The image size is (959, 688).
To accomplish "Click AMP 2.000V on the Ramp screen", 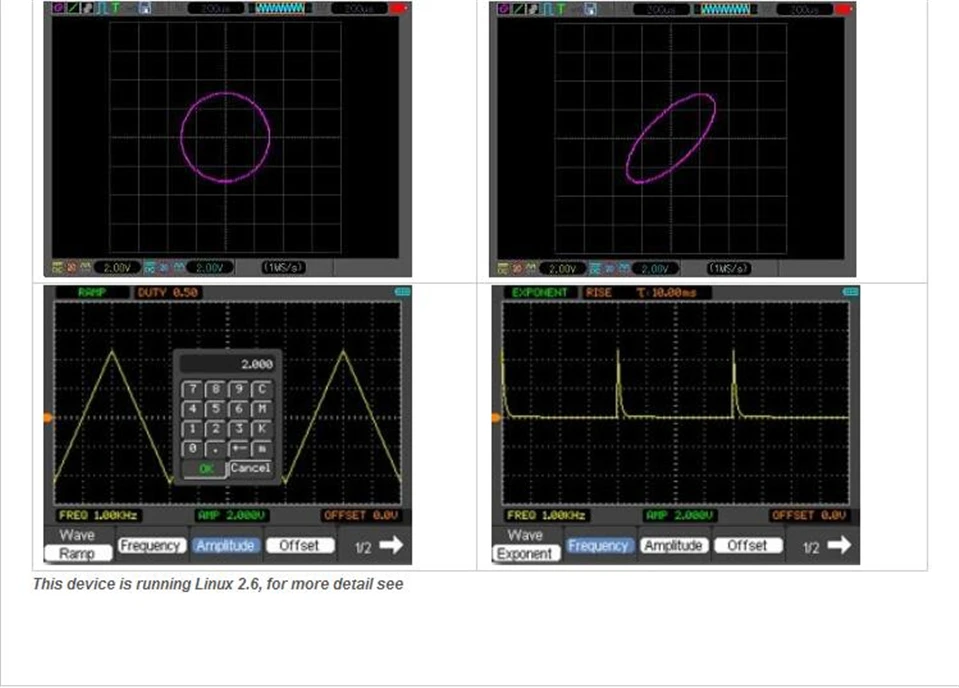I will (232, 516).
